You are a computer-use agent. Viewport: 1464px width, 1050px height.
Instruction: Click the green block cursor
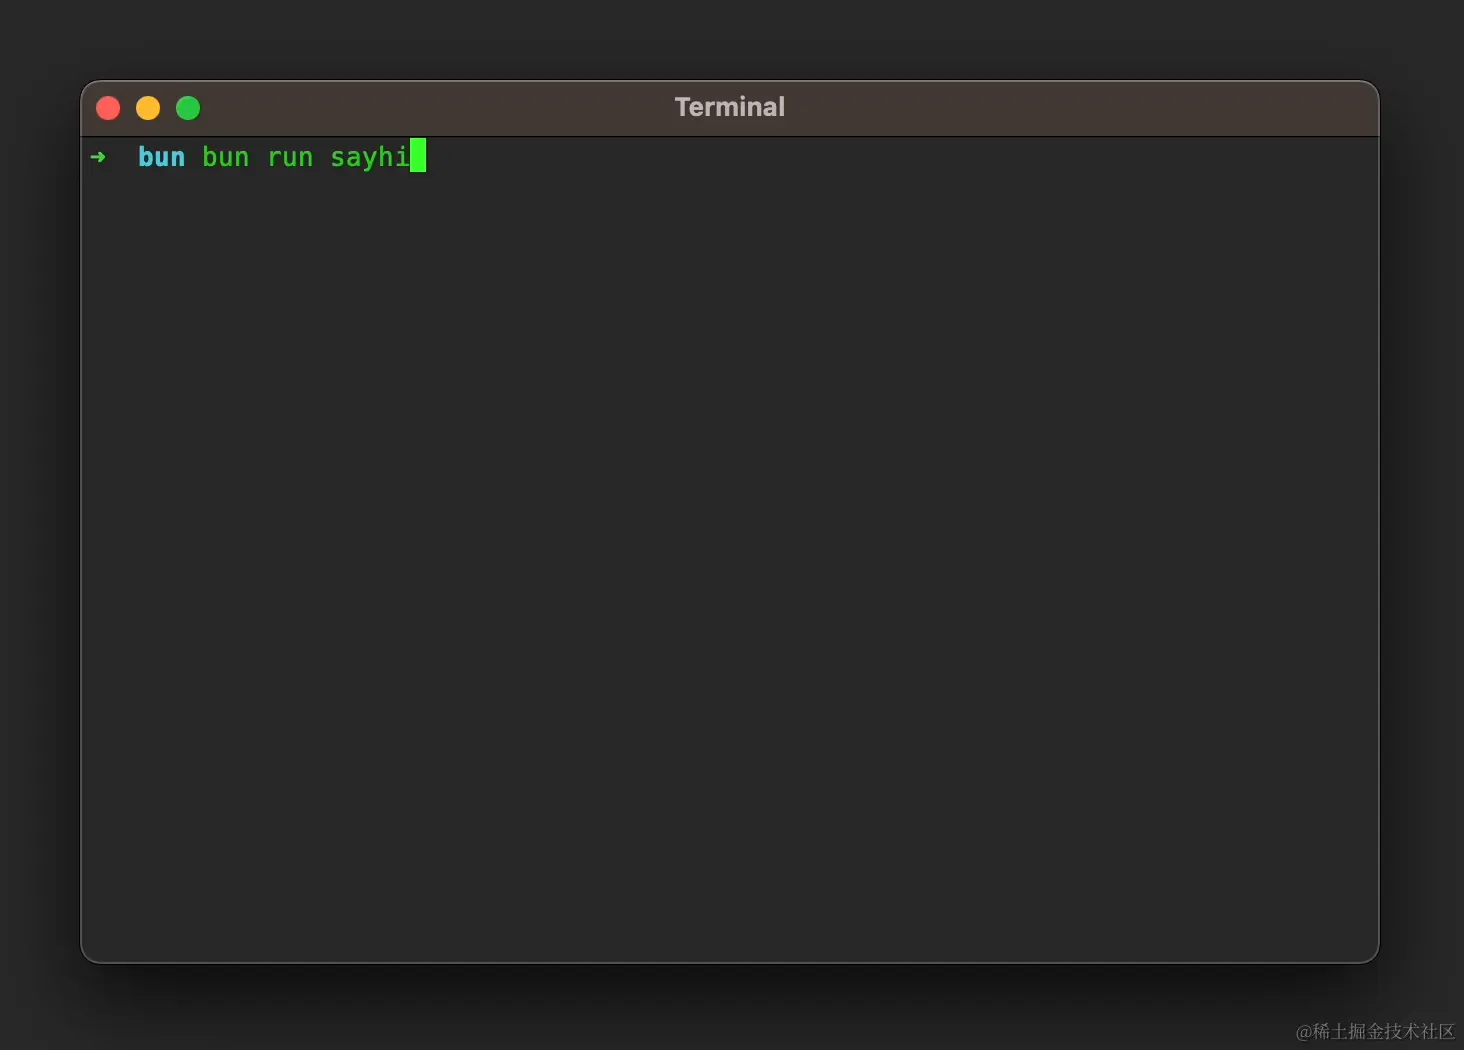click(x=418, y=155)
